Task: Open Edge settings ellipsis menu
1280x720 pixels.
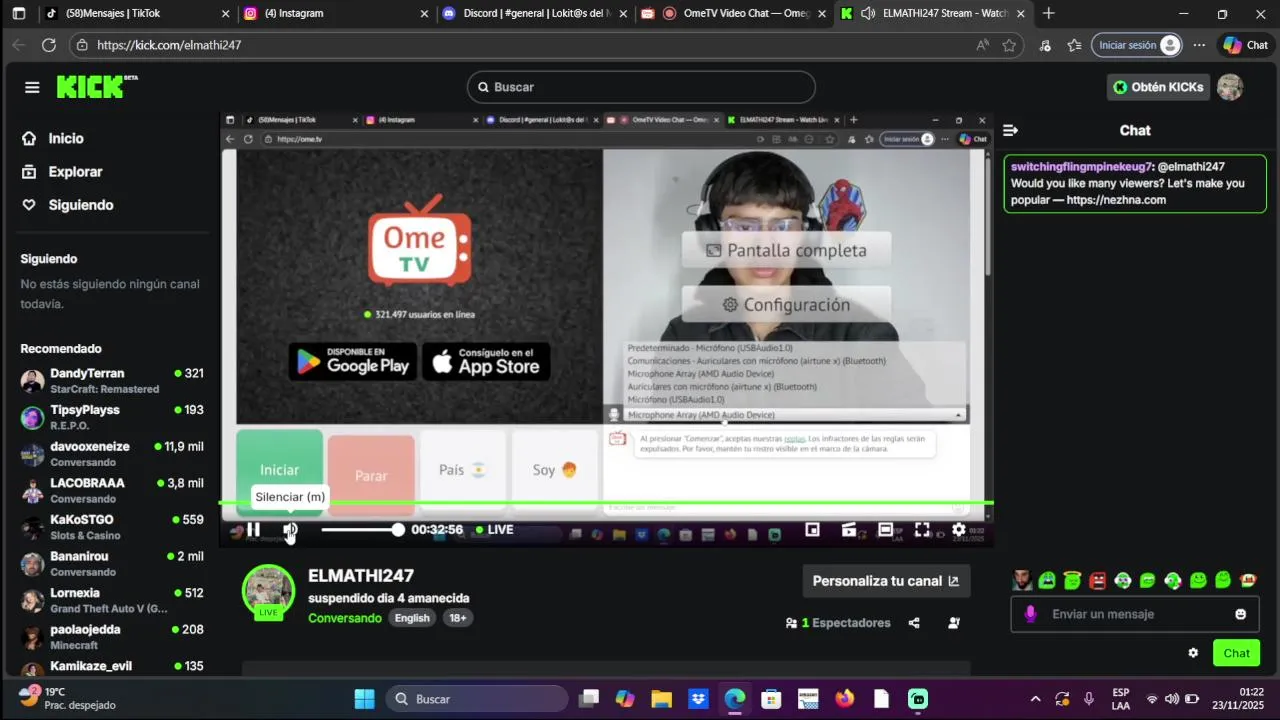Action: [x=1199, y=45]
